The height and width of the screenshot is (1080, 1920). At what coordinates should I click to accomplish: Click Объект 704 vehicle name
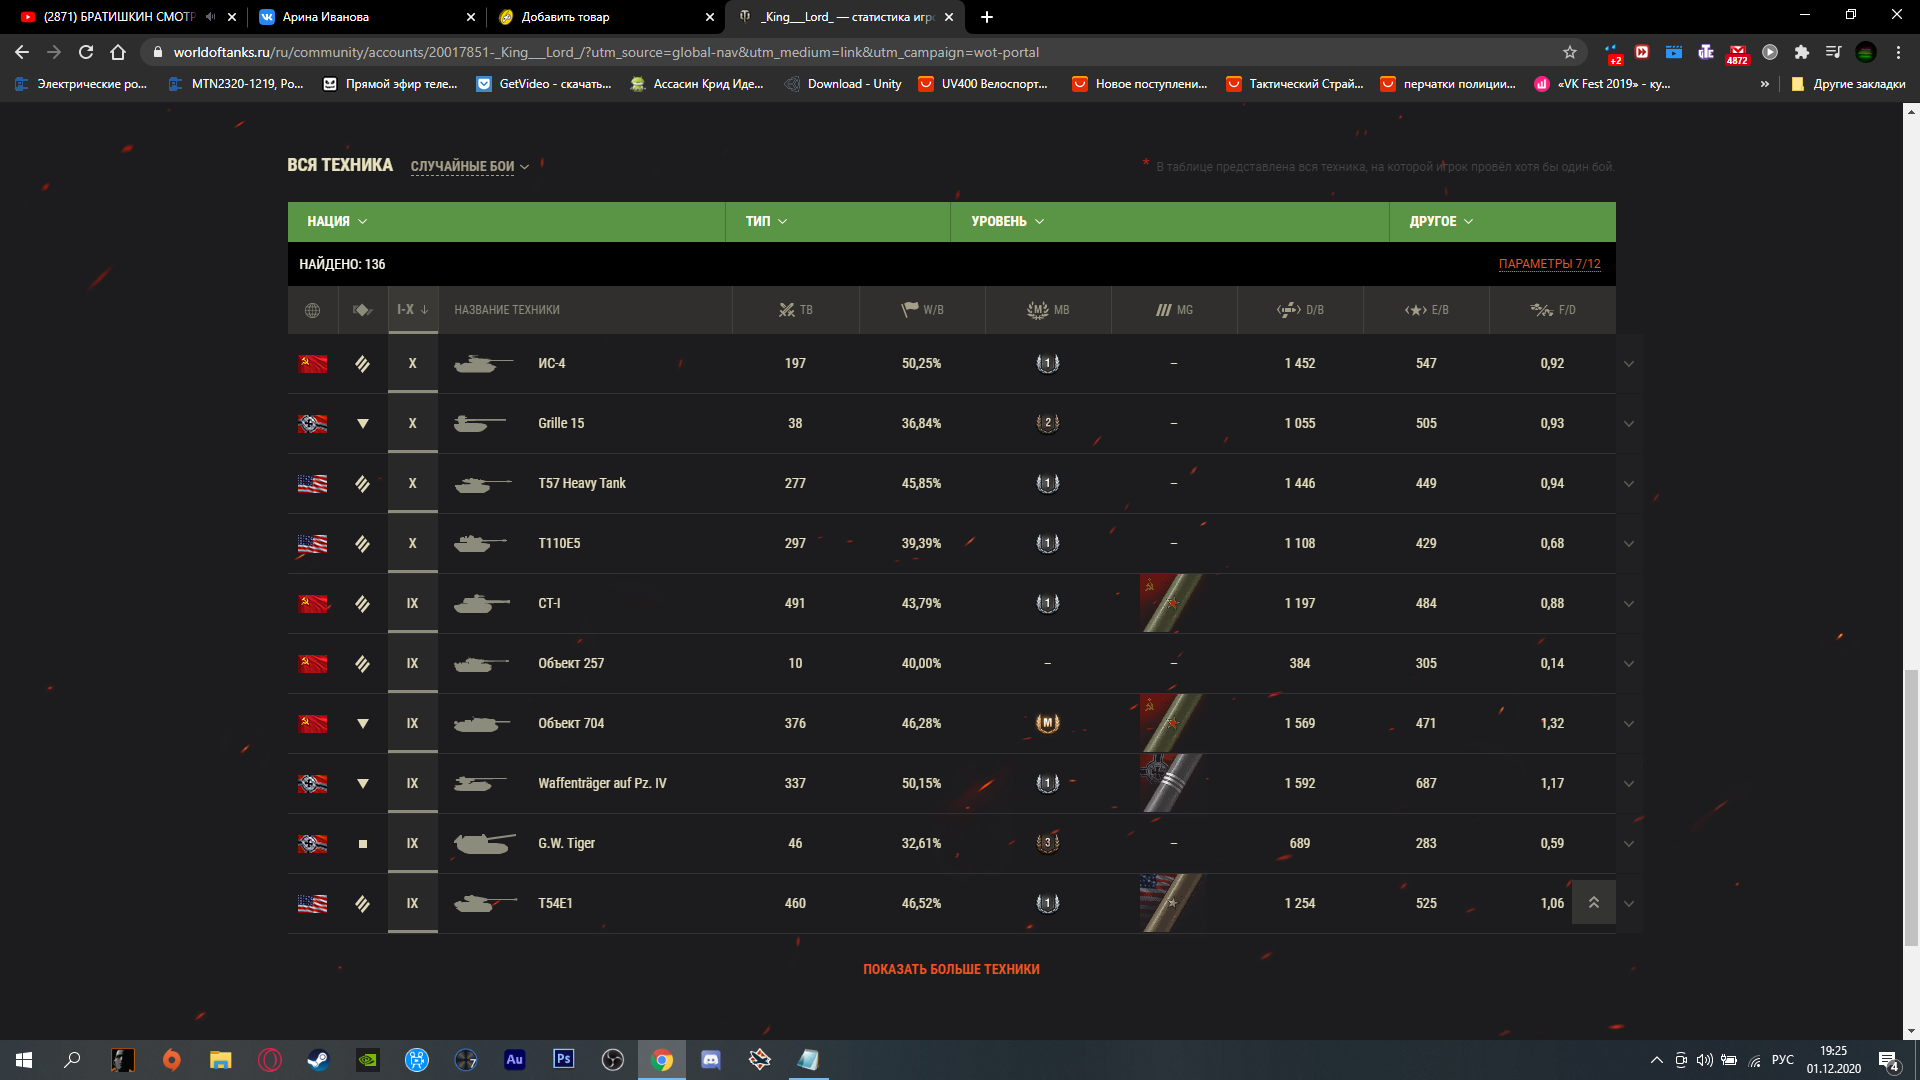571,724
